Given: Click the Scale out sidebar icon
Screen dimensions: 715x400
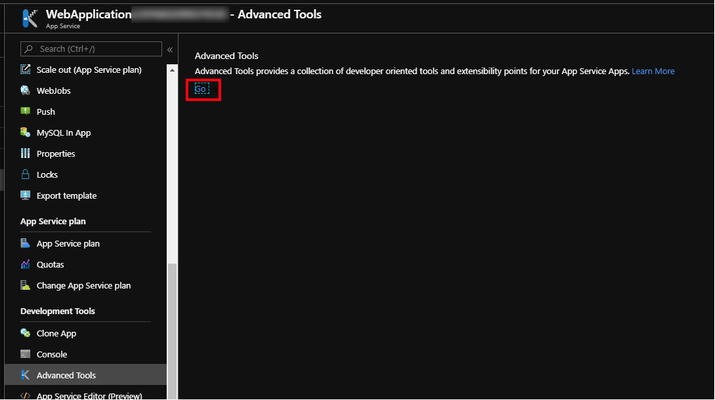Looking at the screenshot, I should (25, 69).
